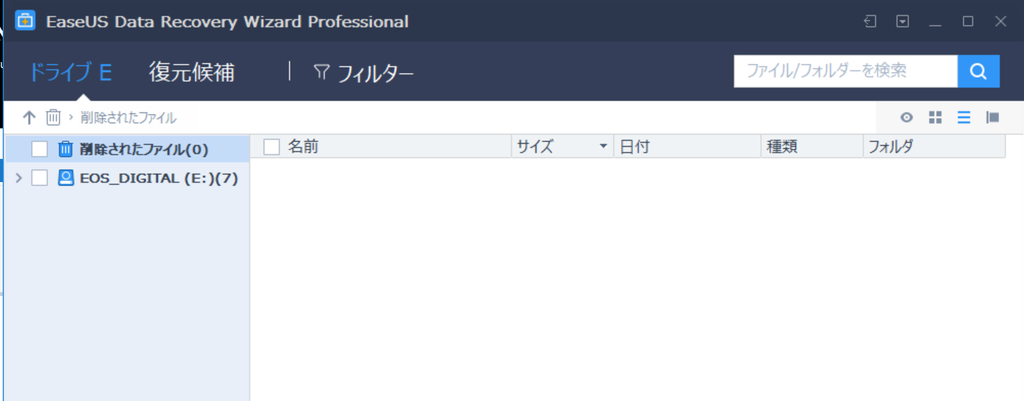Image resolution: width=1024 pixels, height=401 pixels.
Task: Select 削除されたファイル(0) tree item
Action: point(127,150)
